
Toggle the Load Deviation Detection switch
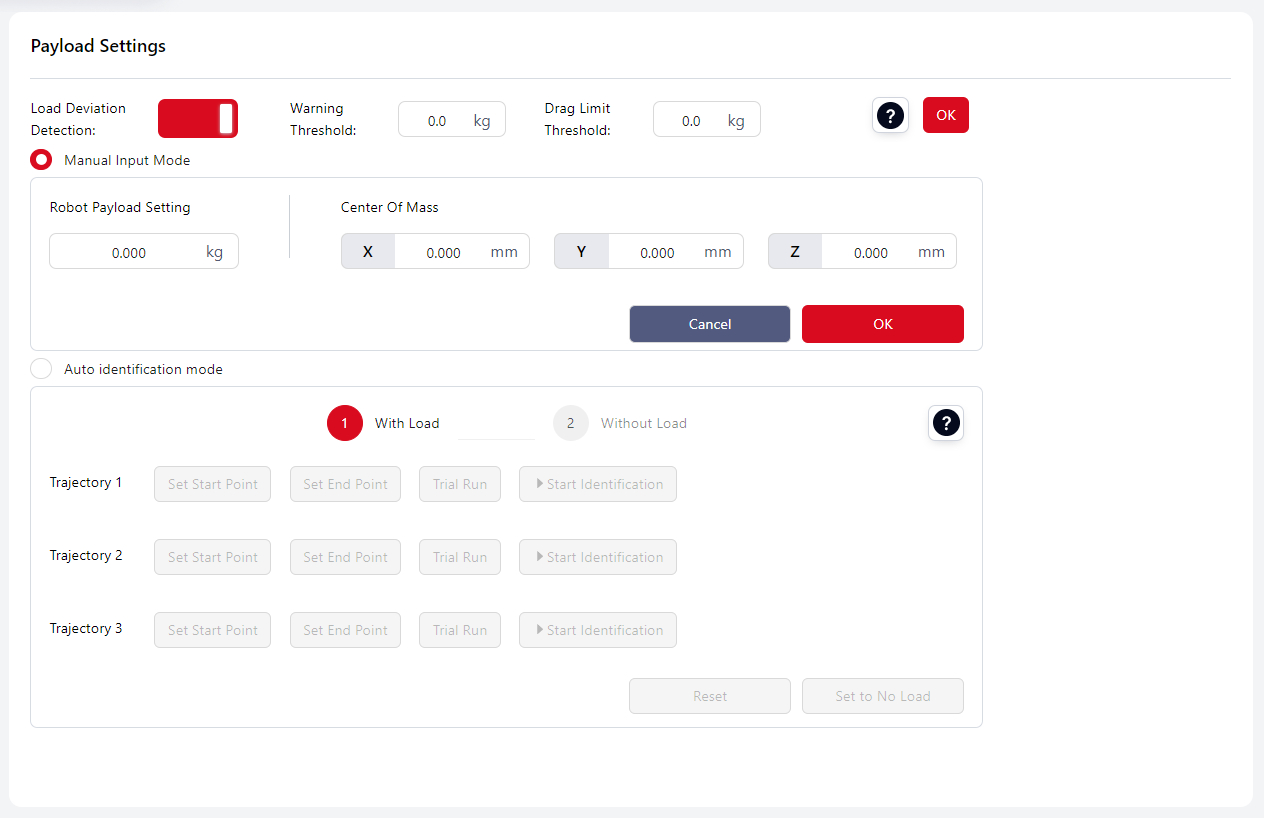tap(198, 118)
